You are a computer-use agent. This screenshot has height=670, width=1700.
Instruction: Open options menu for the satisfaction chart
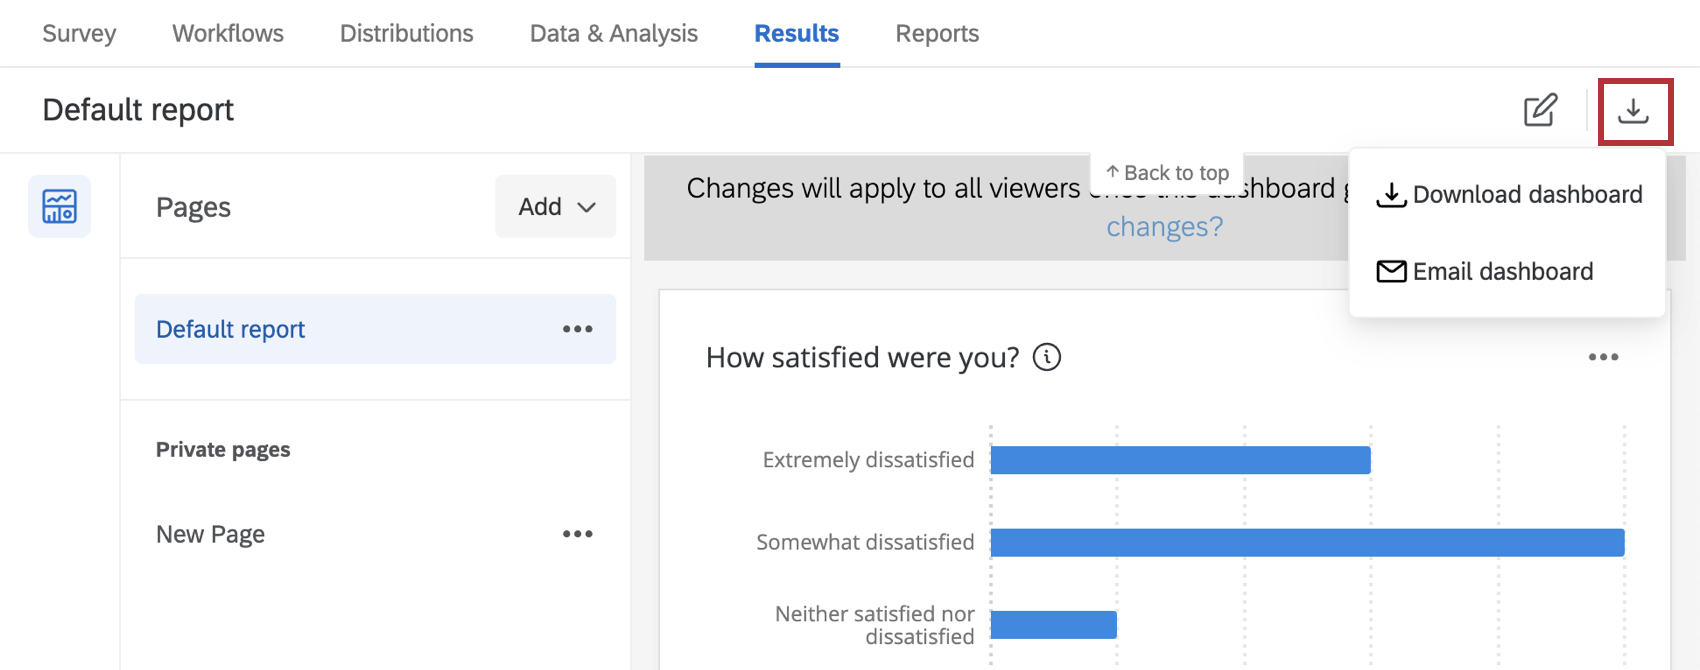click(x=1604, y=357)
